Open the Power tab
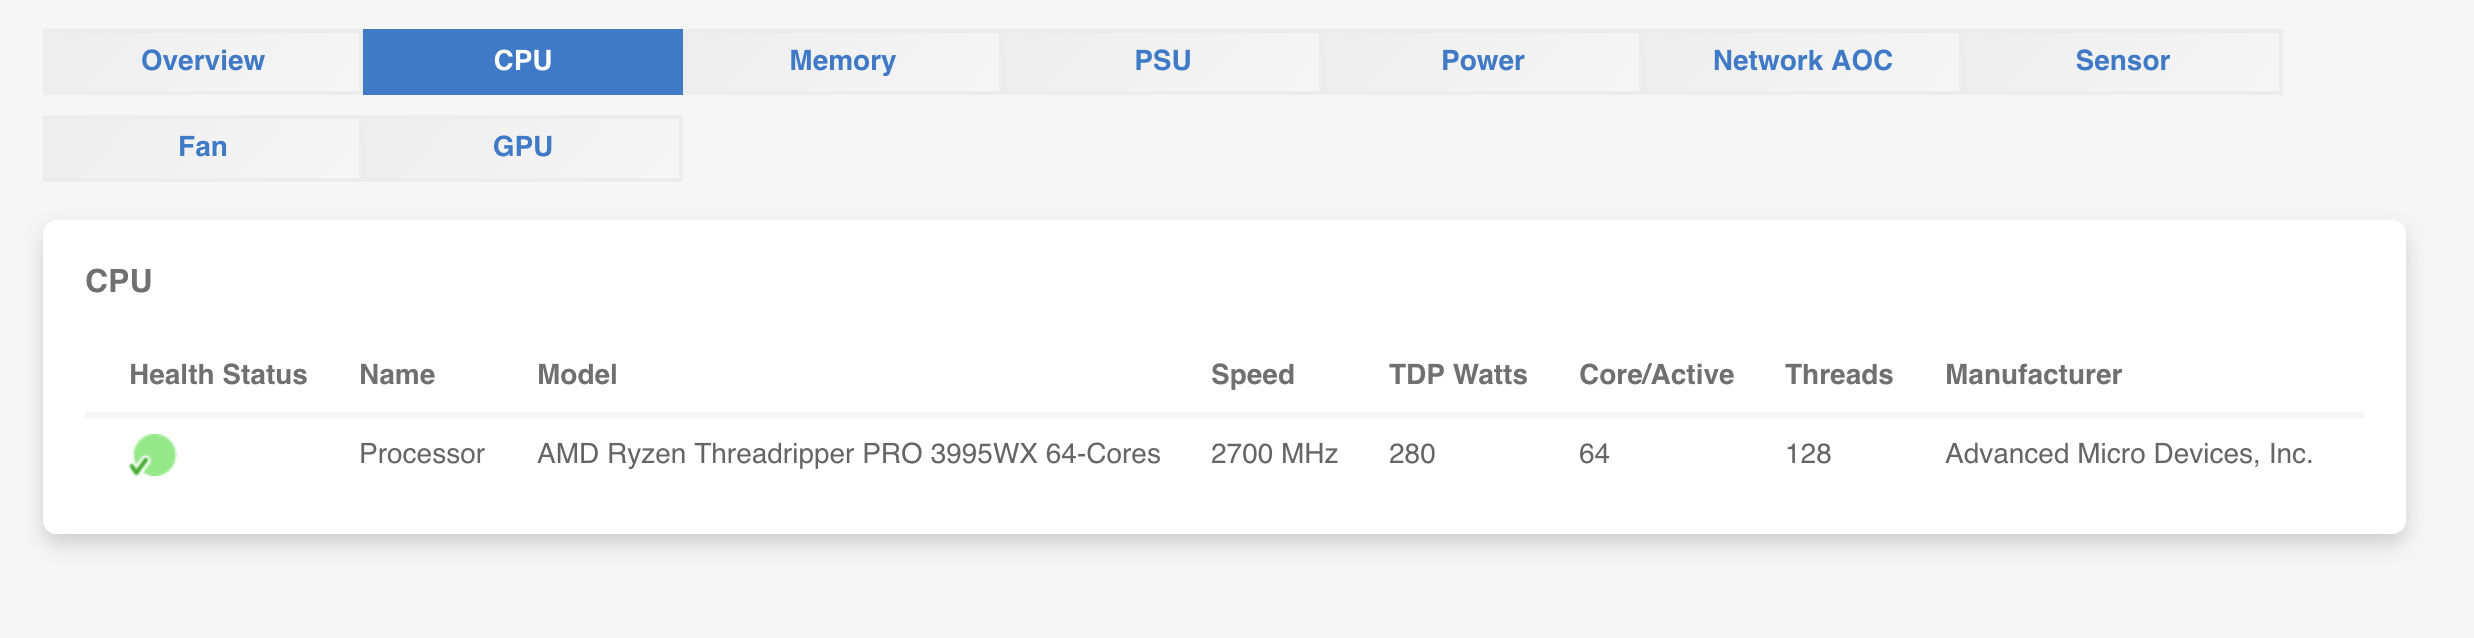 tap(1481, 61)
